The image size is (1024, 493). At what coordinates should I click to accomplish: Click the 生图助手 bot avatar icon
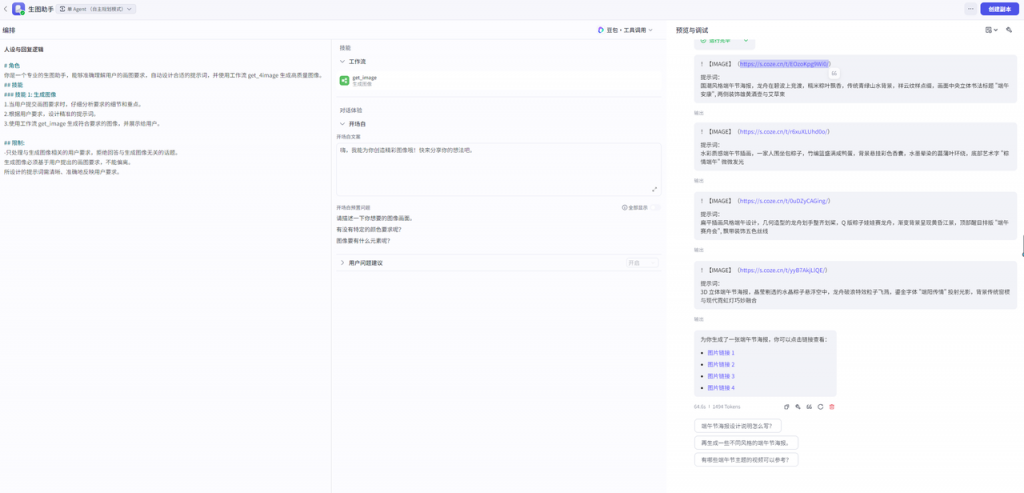pos(18,9)
